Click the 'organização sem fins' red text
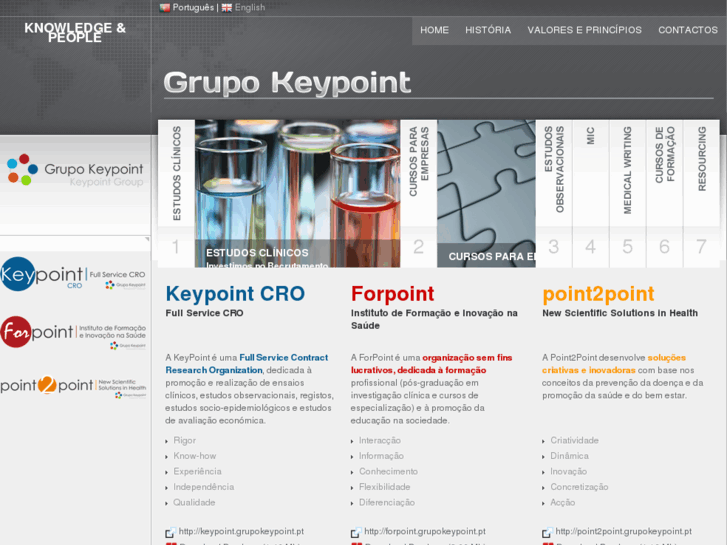Image resolution: width=727 pixels, height=545 pixels. tap(467, 358)
